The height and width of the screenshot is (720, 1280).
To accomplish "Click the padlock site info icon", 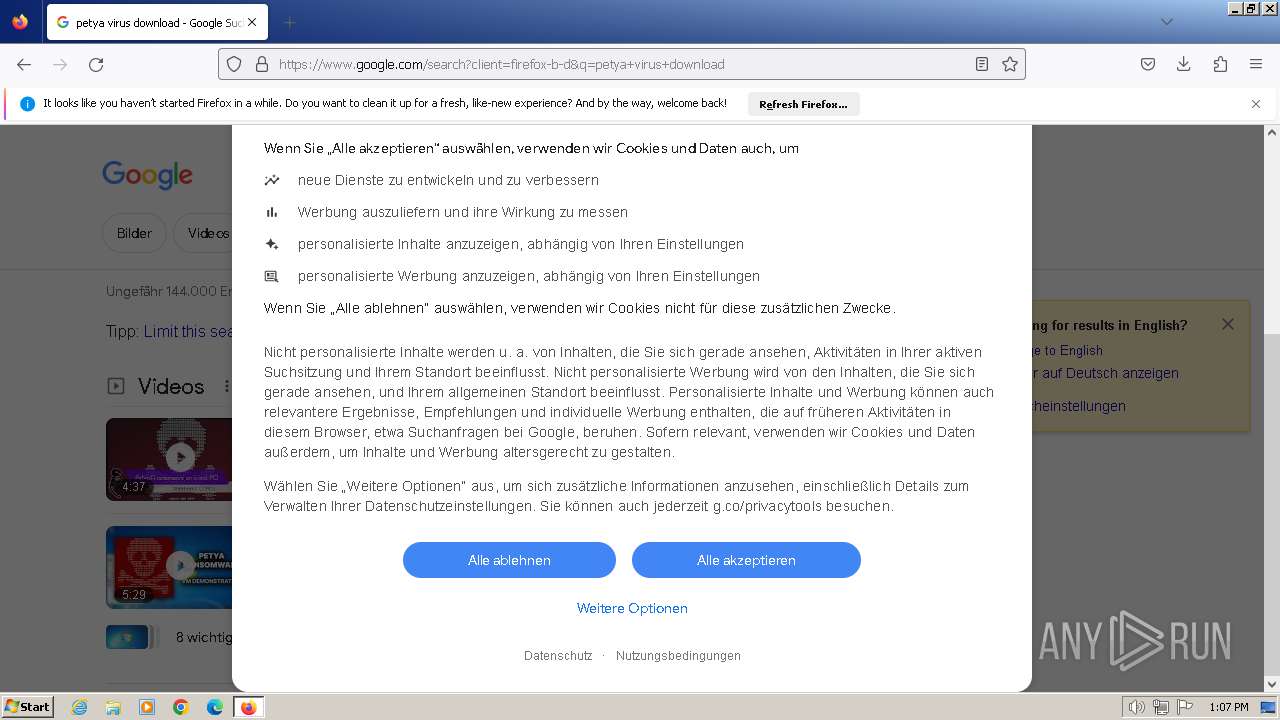I will click(x=262, y=64).
